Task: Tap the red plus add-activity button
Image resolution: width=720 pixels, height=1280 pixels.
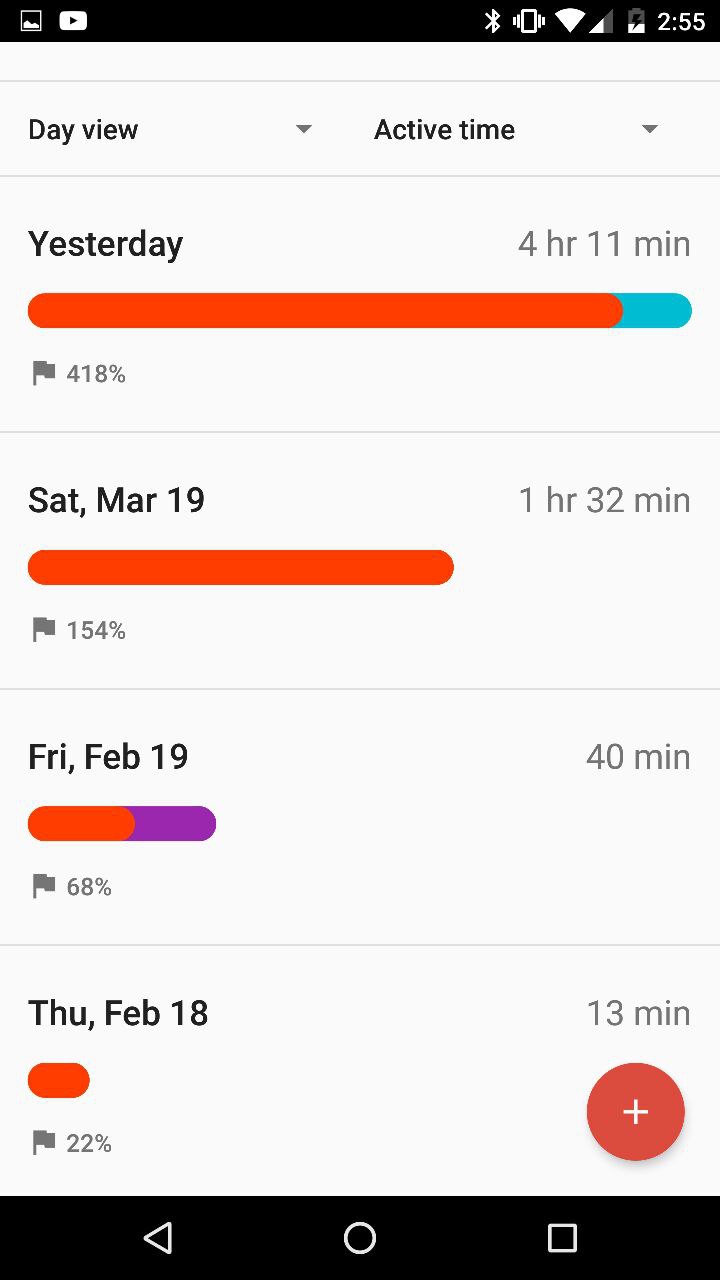Action: pos(635,1111)
